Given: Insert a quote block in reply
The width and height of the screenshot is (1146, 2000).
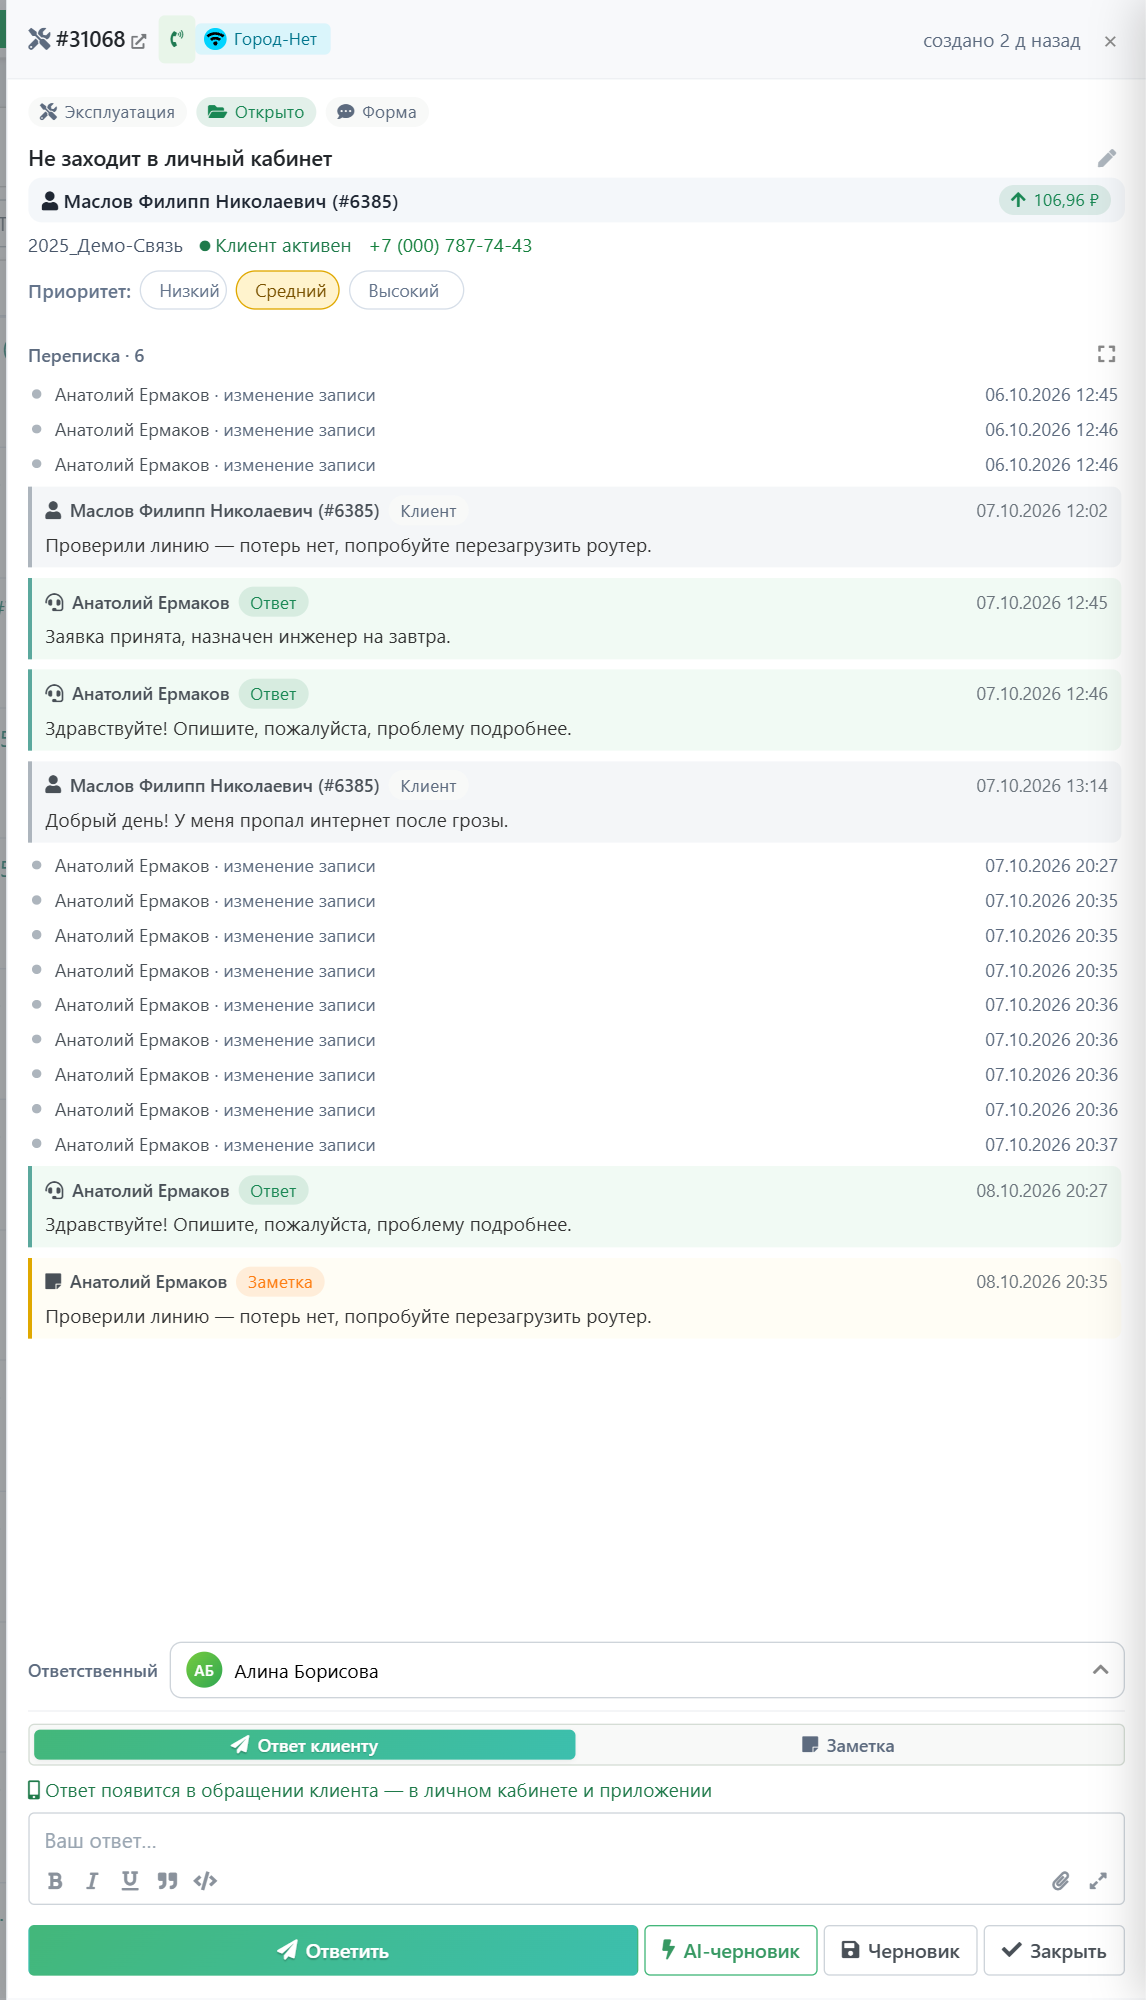Looking at the screenshot, I should coord(167,1881).
